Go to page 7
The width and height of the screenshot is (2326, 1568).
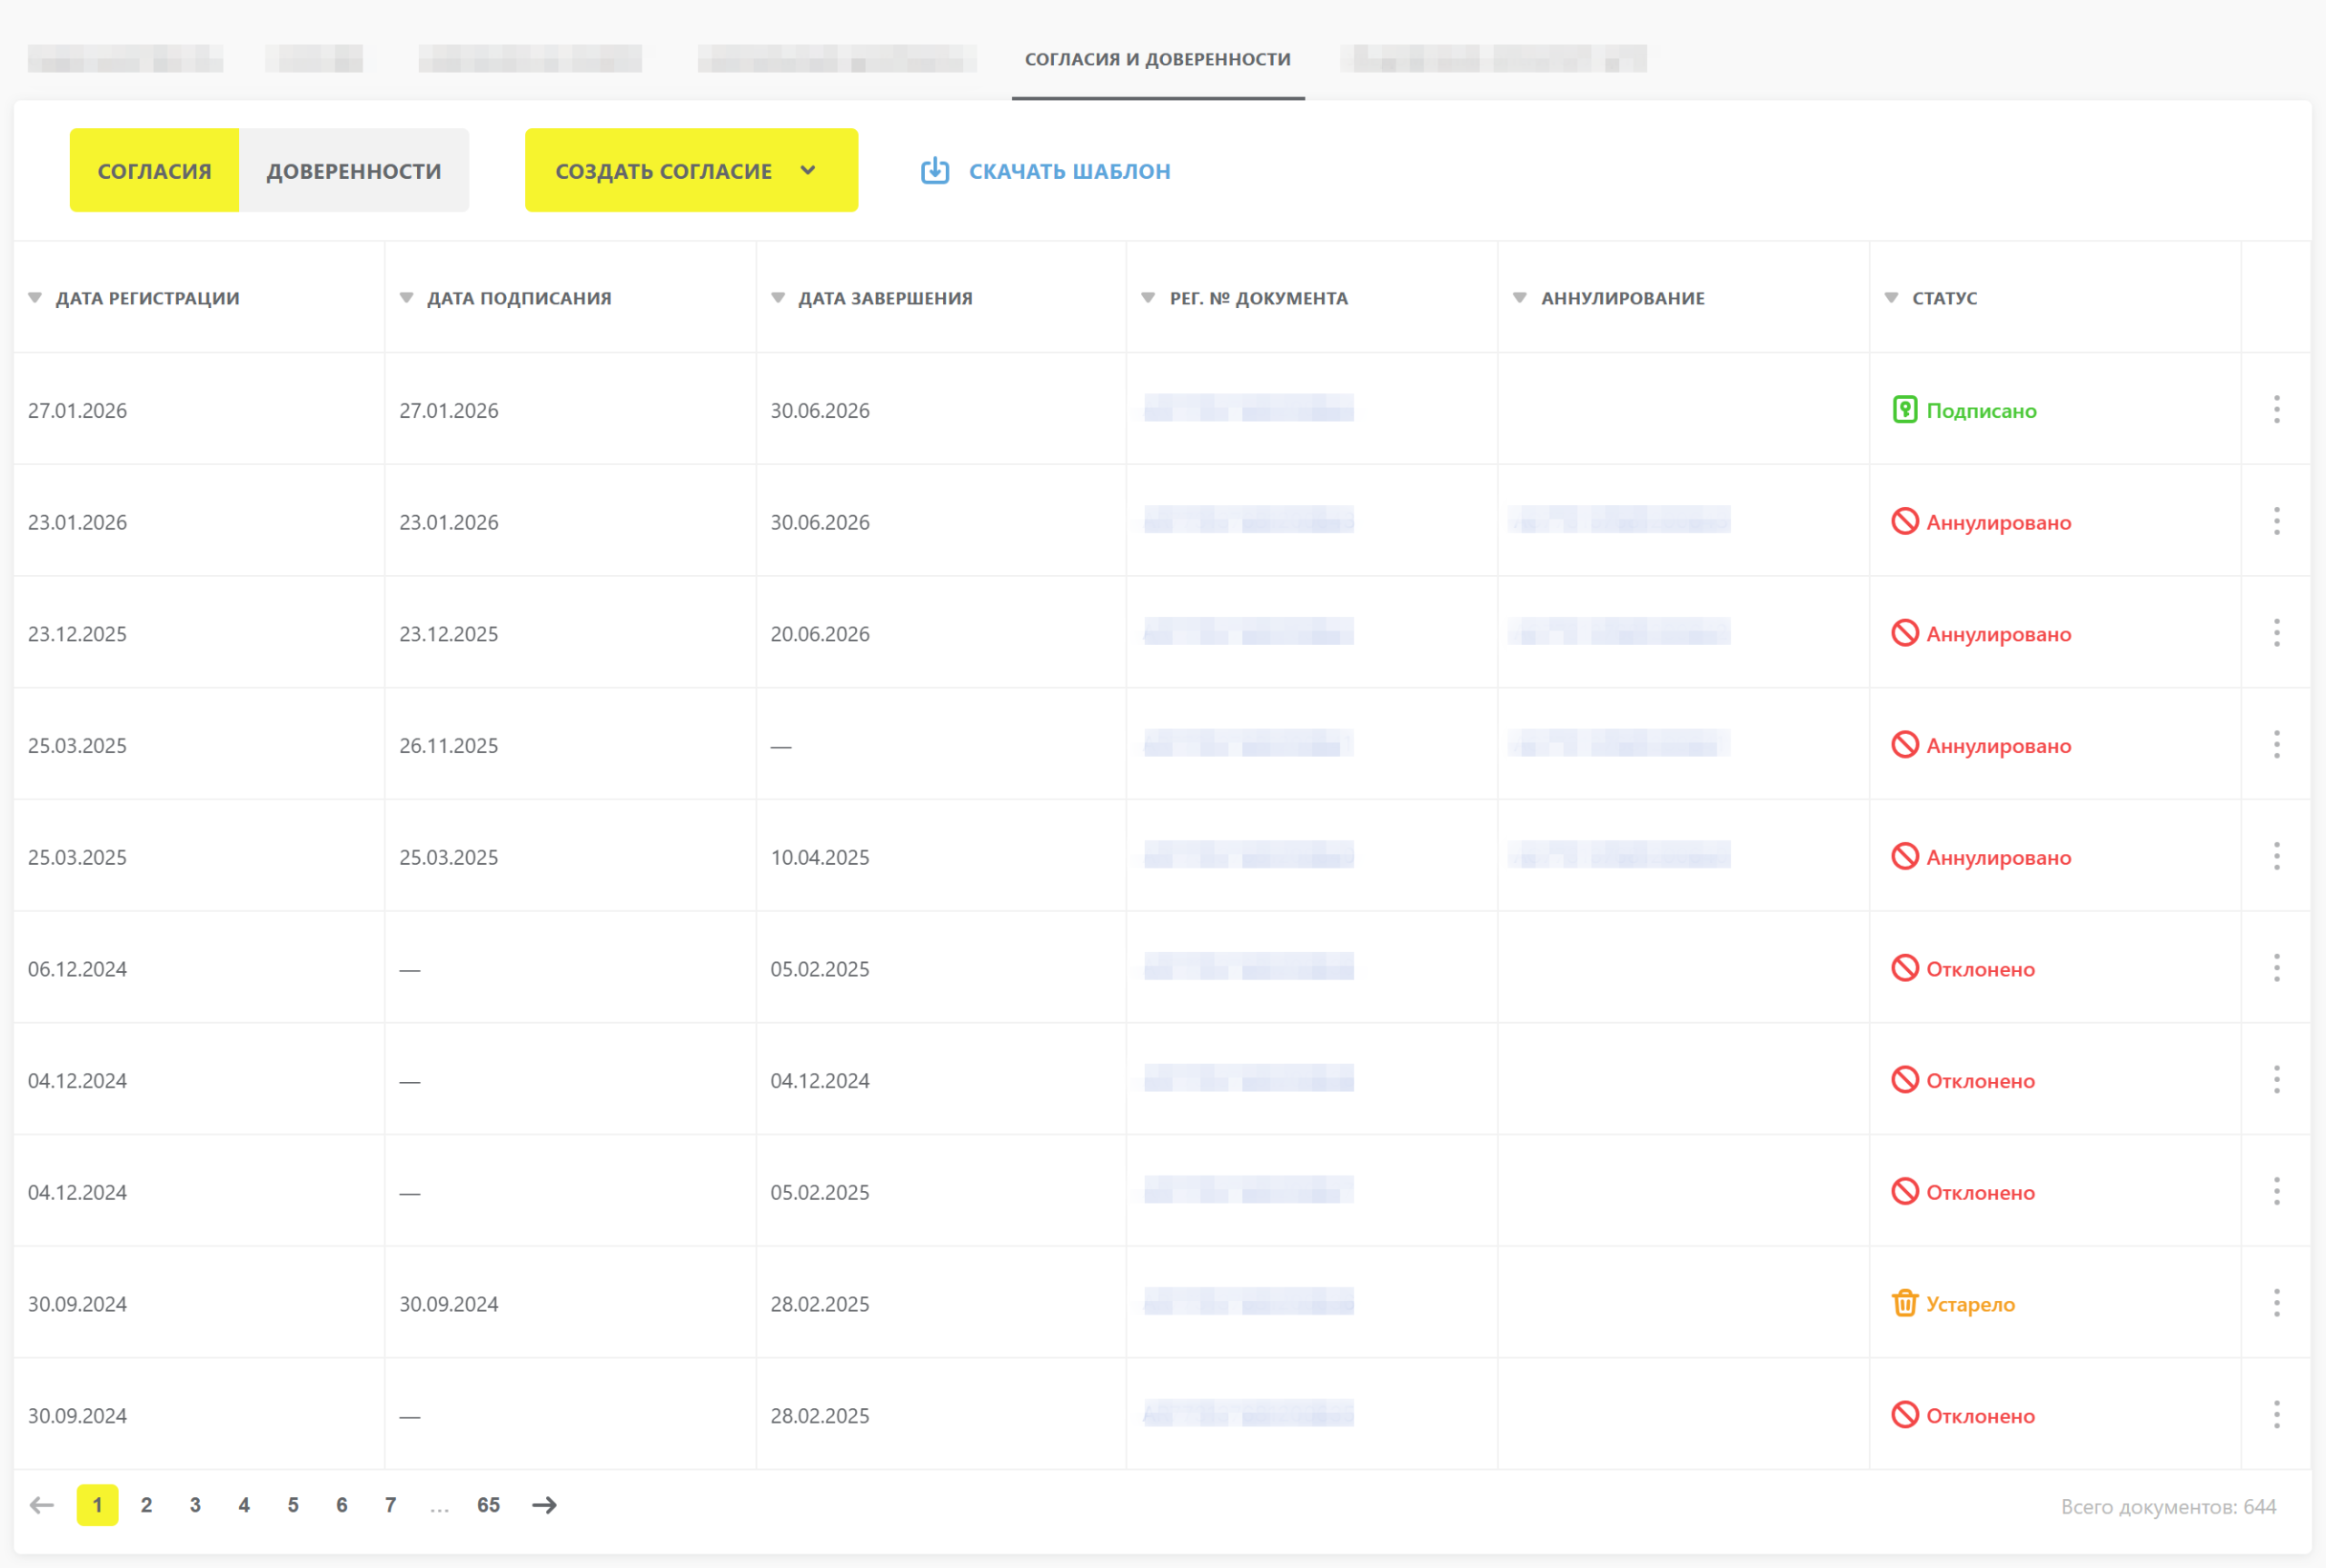pyautogui.click(x=390, y=1505)
